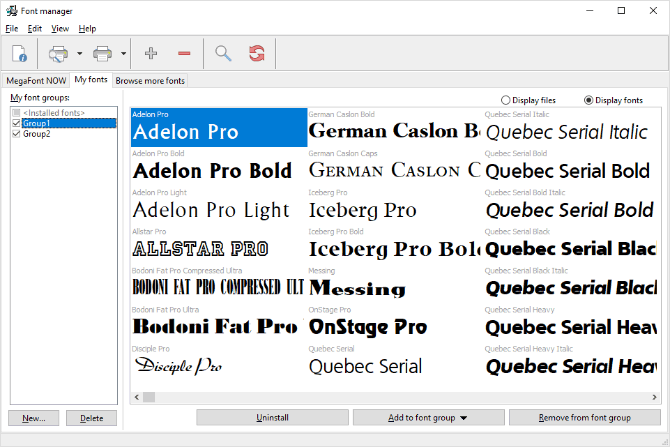Open the Add to font group dropdown
The image size is (670, 447).
429,418
